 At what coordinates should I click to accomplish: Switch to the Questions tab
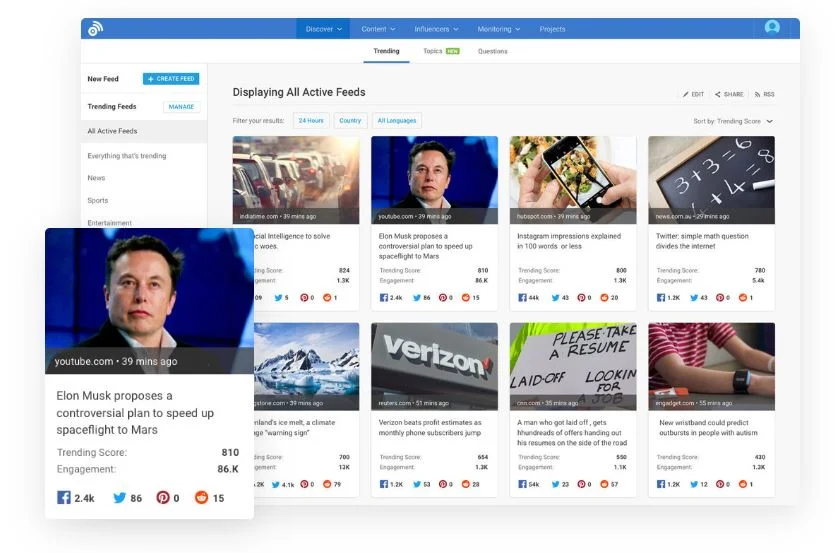coord(493,51)
